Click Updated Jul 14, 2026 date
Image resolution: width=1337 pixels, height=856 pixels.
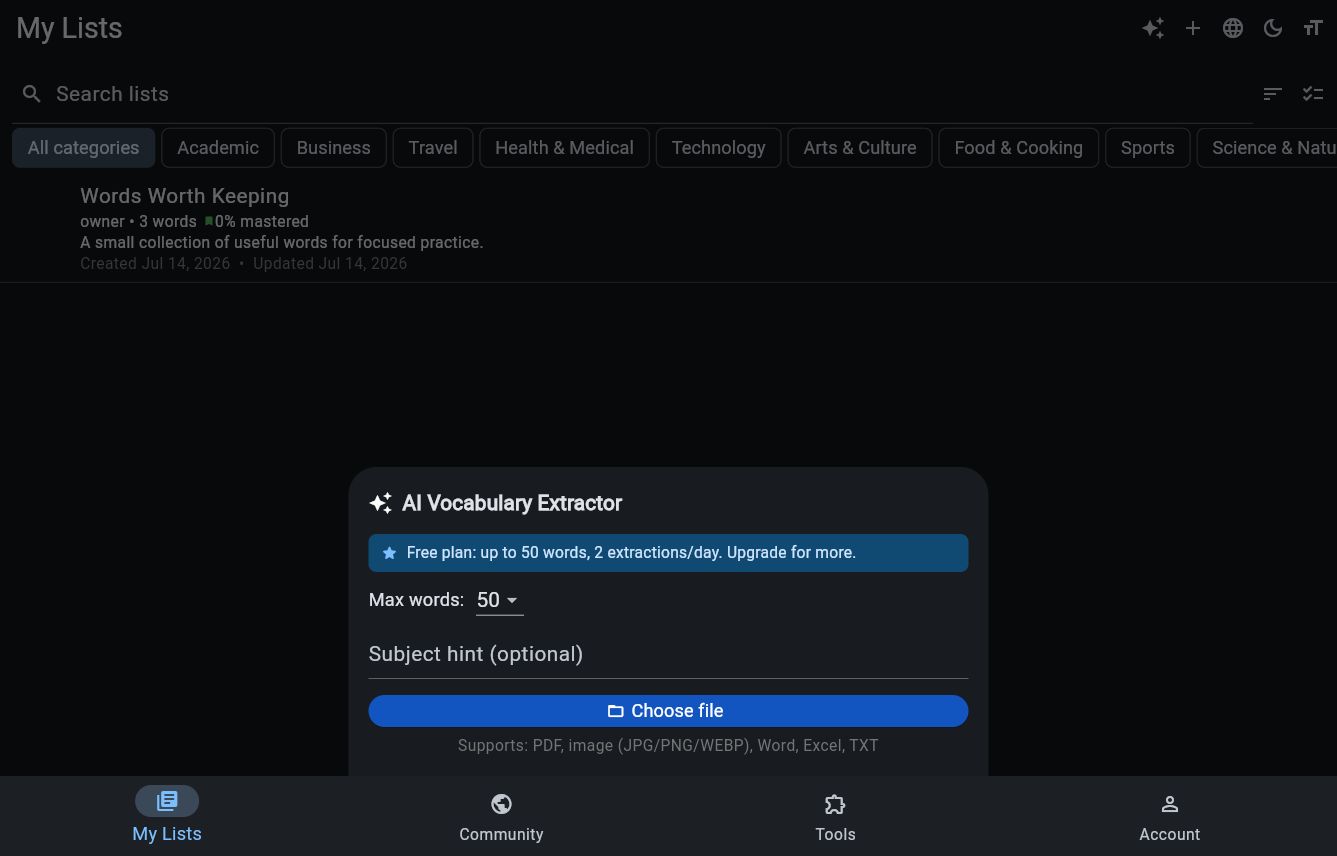pyautogui.click(x=330, y=264)
